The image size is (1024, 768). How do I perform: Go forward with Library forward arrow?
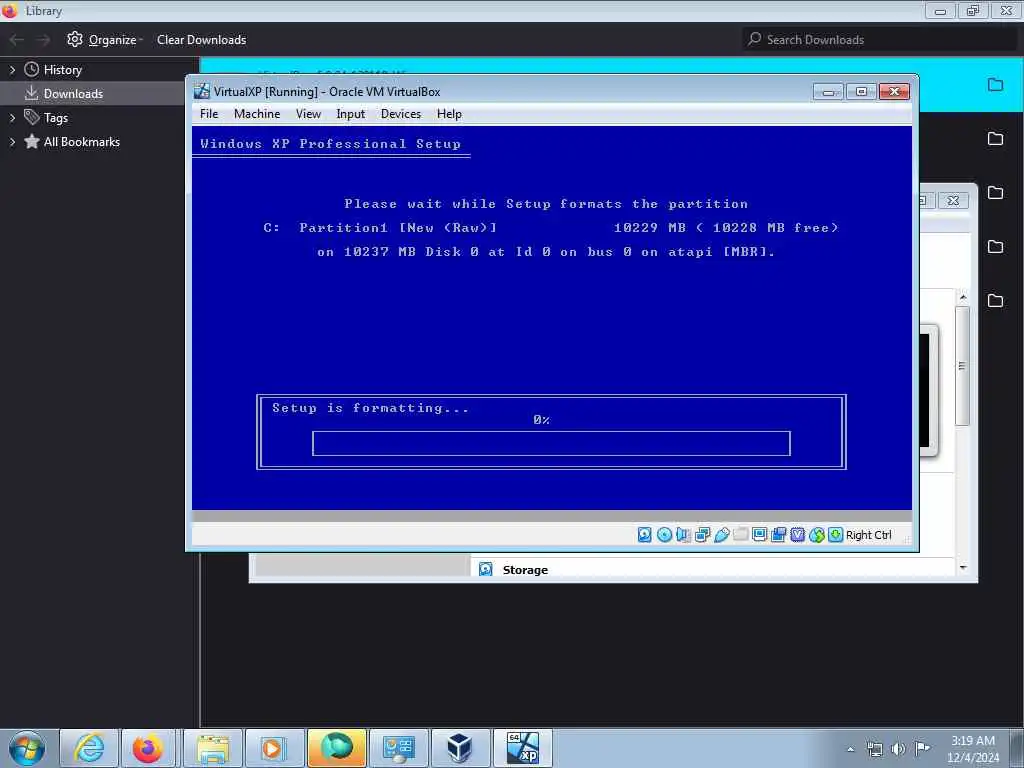pos(43,40)
